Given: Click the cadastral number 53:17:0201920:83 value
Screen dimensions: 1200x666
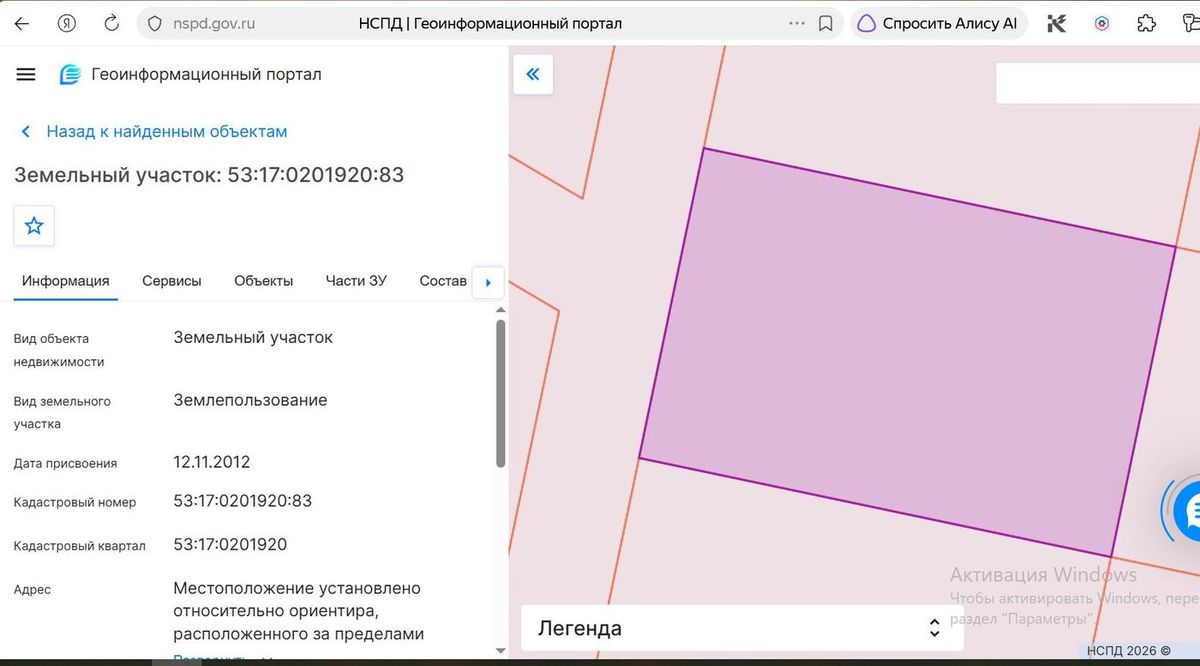Looking at the screenshot, I should tap(243, 500).
